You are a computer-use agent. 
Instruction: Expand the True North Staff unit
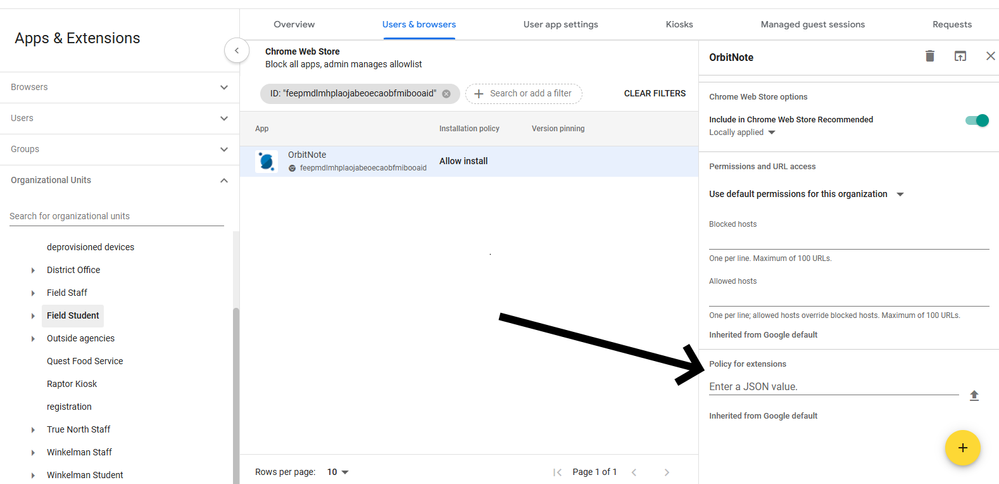pos(33,430)
